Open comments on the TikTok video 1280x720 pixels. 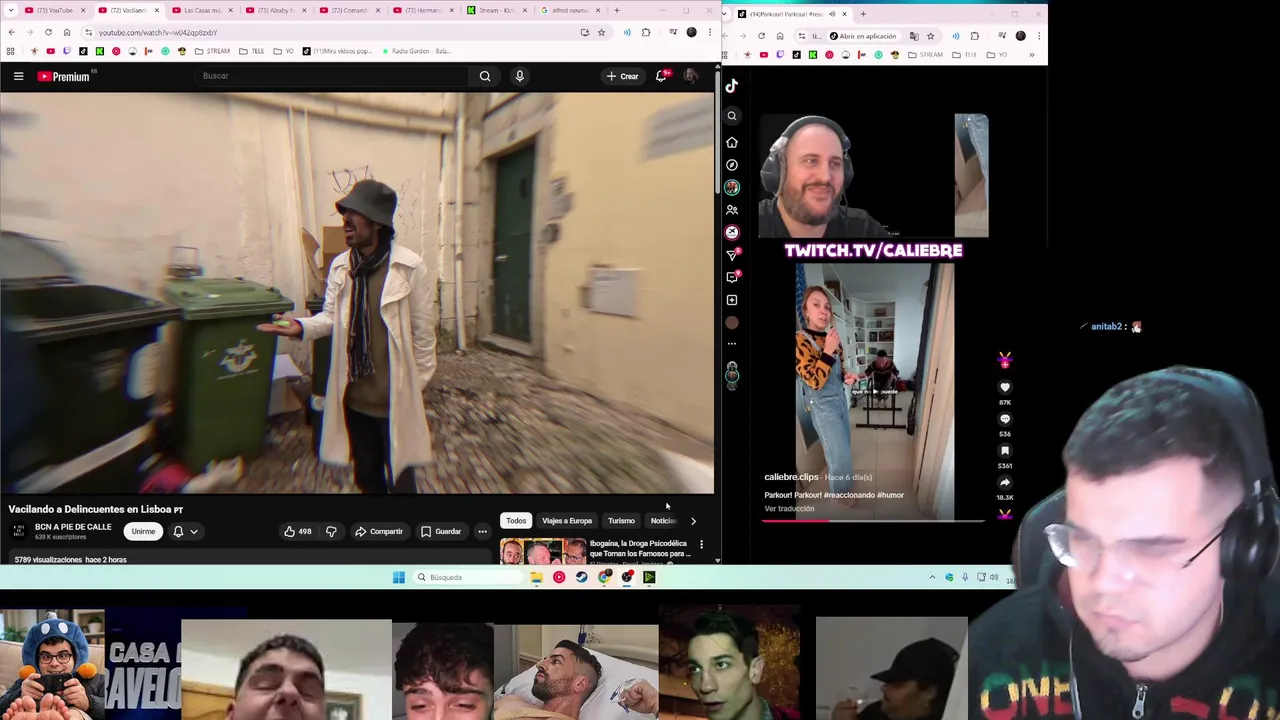click(x=1005, y=419)
